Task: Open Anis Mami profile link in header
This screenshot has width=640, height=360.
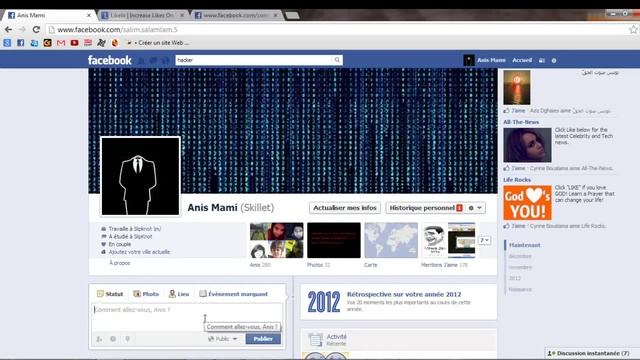Action: click(491, 60)
